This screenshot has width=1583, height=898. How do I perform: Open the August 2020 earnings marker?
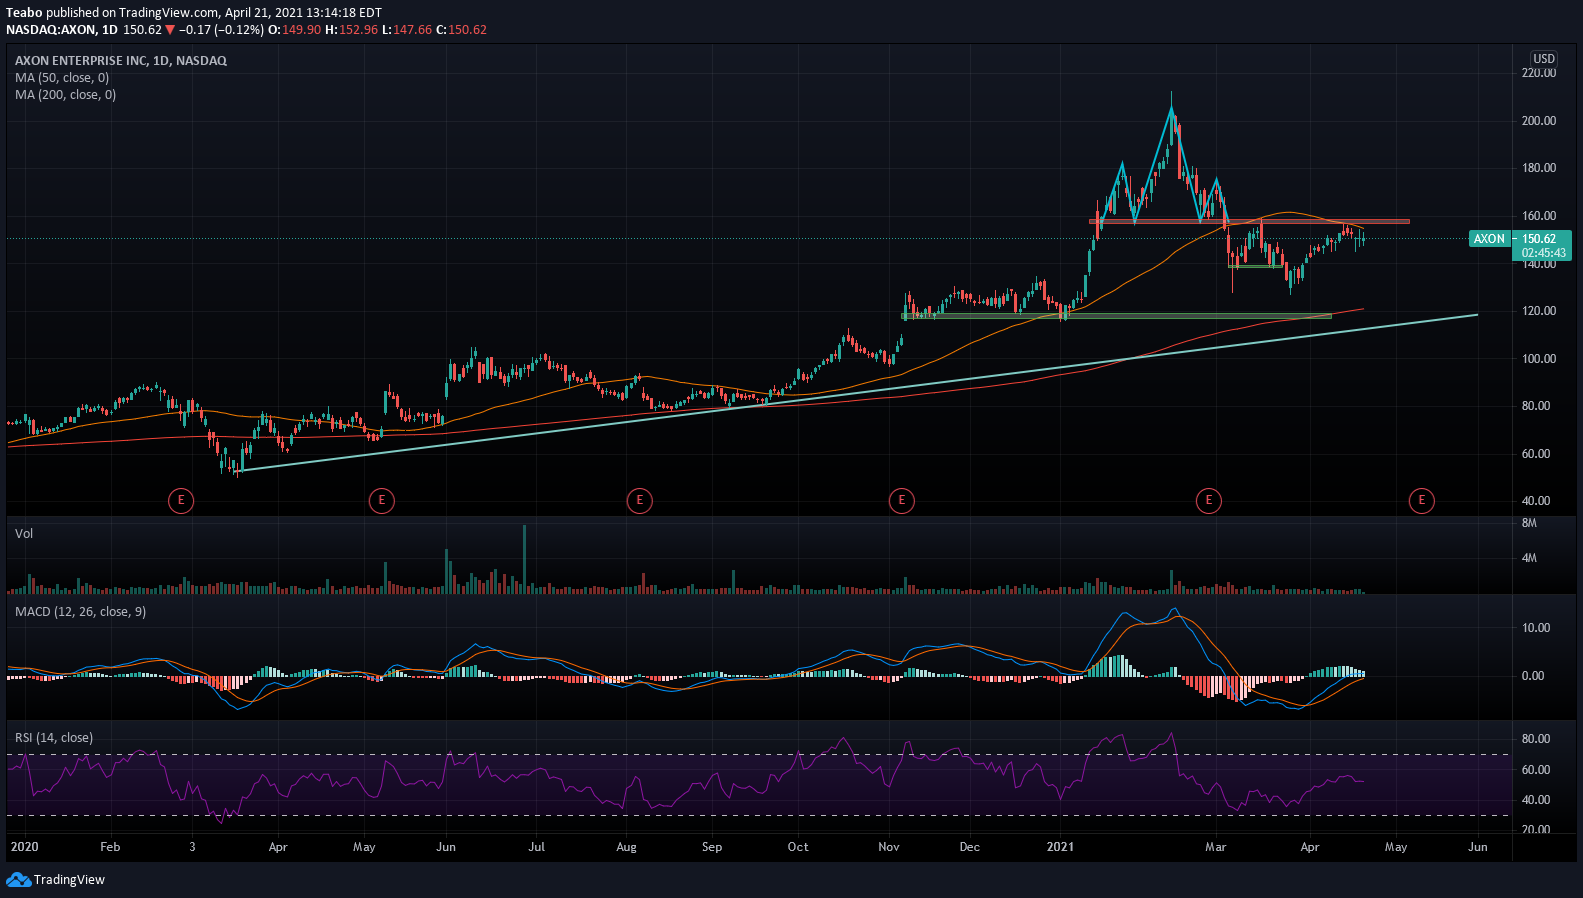[x=639, y=500]
